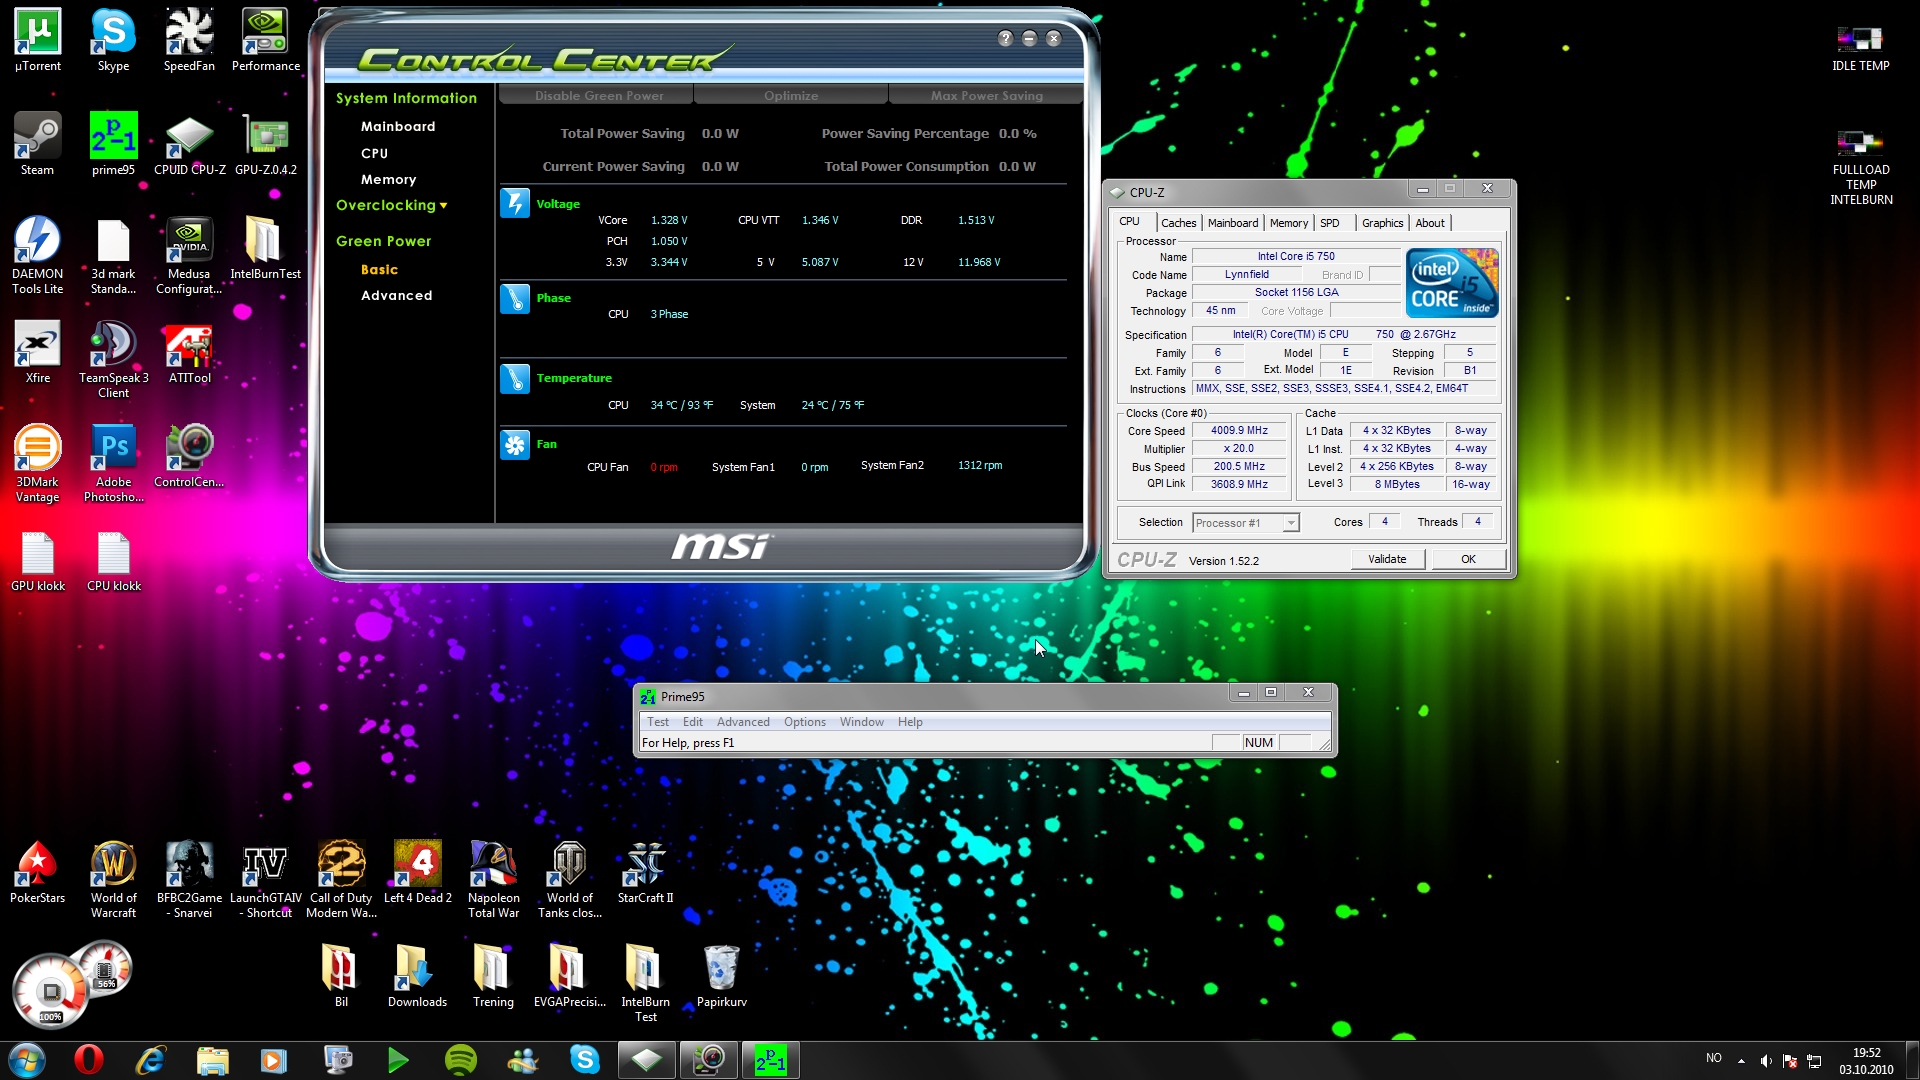Open DAEMON Tools Lite shortcut
Screen dimensions: 1920x1080
click(x=37, y=255)
